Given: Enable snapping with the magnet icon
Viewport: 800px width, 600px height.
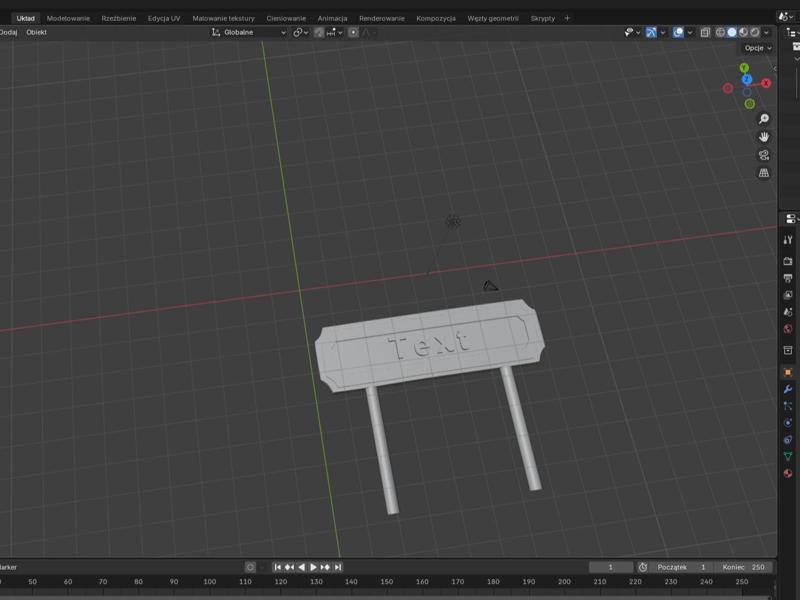Looking at the screenshot, I should click(x=319, y=32).
